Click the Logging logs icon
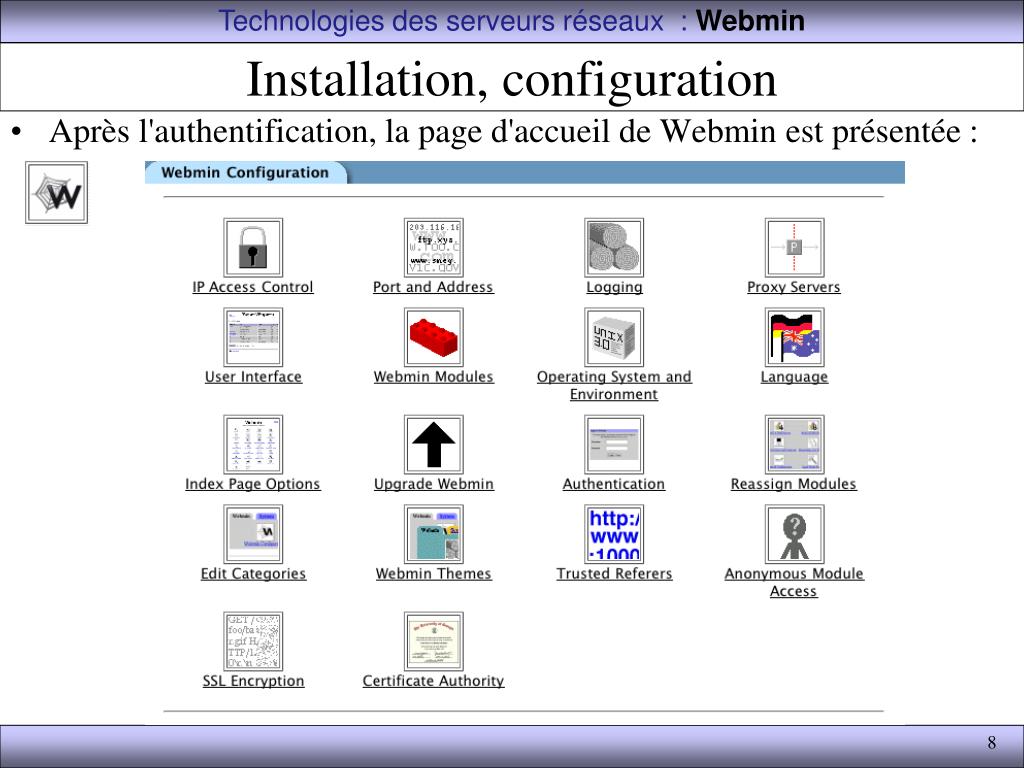This screenshot has width=1024, height=768. tap(614, 248)
